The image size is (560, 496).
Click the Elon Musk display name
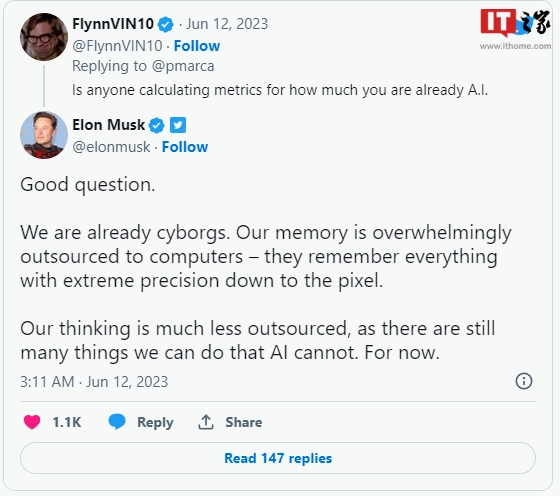[109, 125]
